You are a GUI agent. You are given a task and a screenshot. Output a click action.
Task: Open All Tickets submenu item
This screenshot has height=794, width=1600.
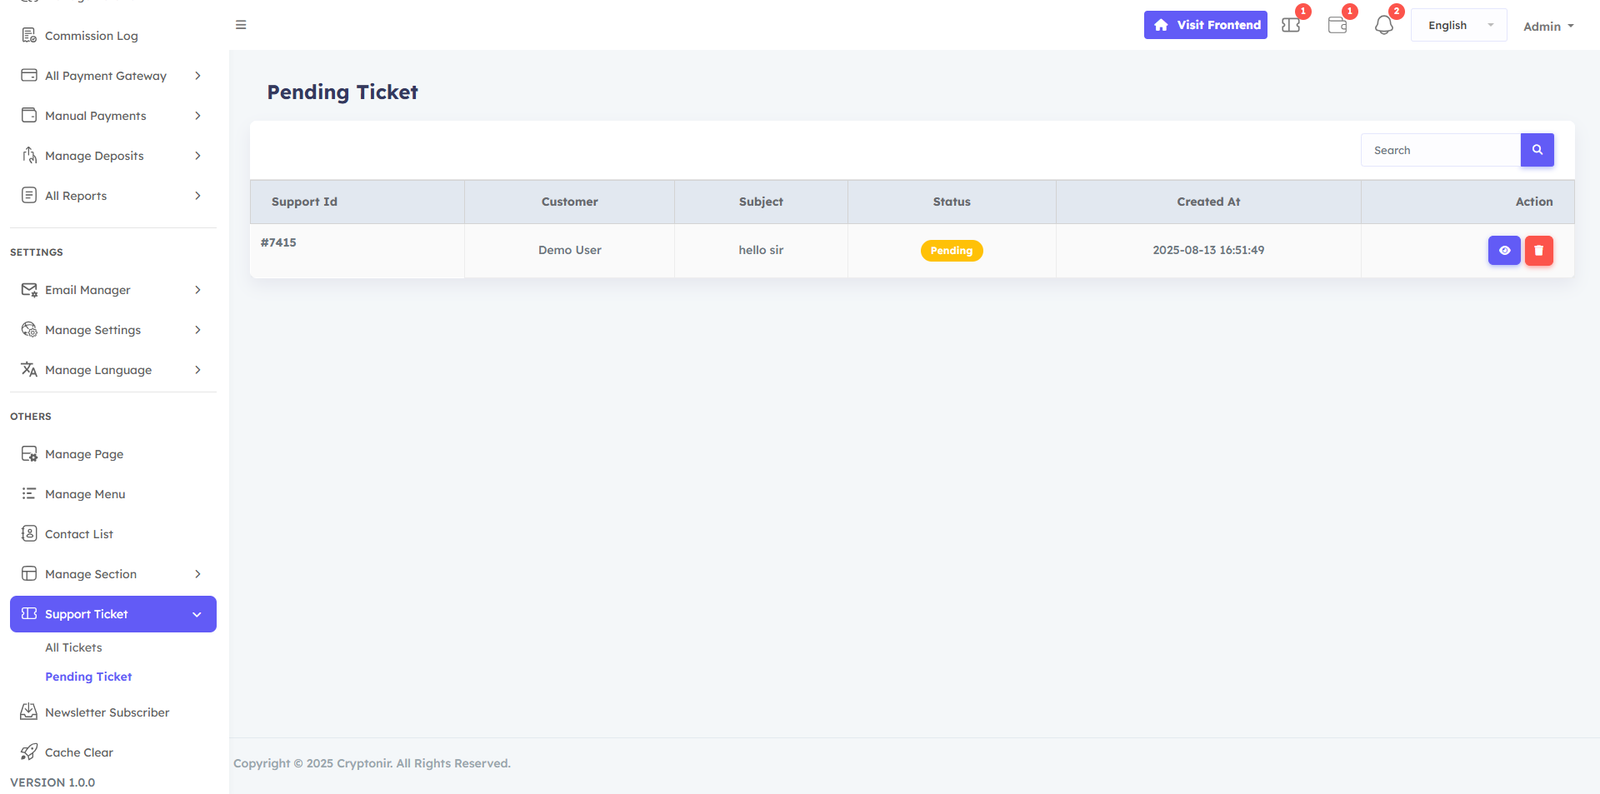pos(73,648)
